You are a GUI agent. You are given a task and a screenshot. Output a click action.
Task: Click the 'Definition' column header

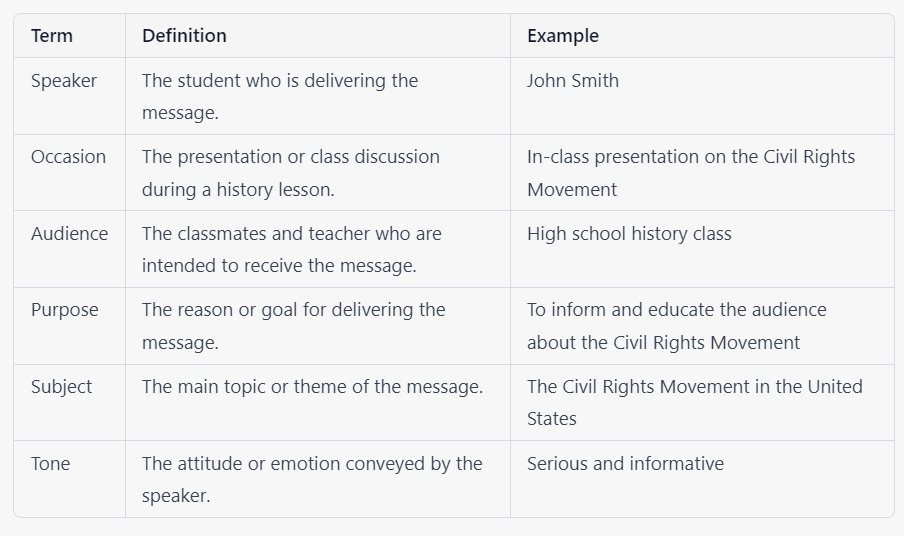tap(184, 36)
